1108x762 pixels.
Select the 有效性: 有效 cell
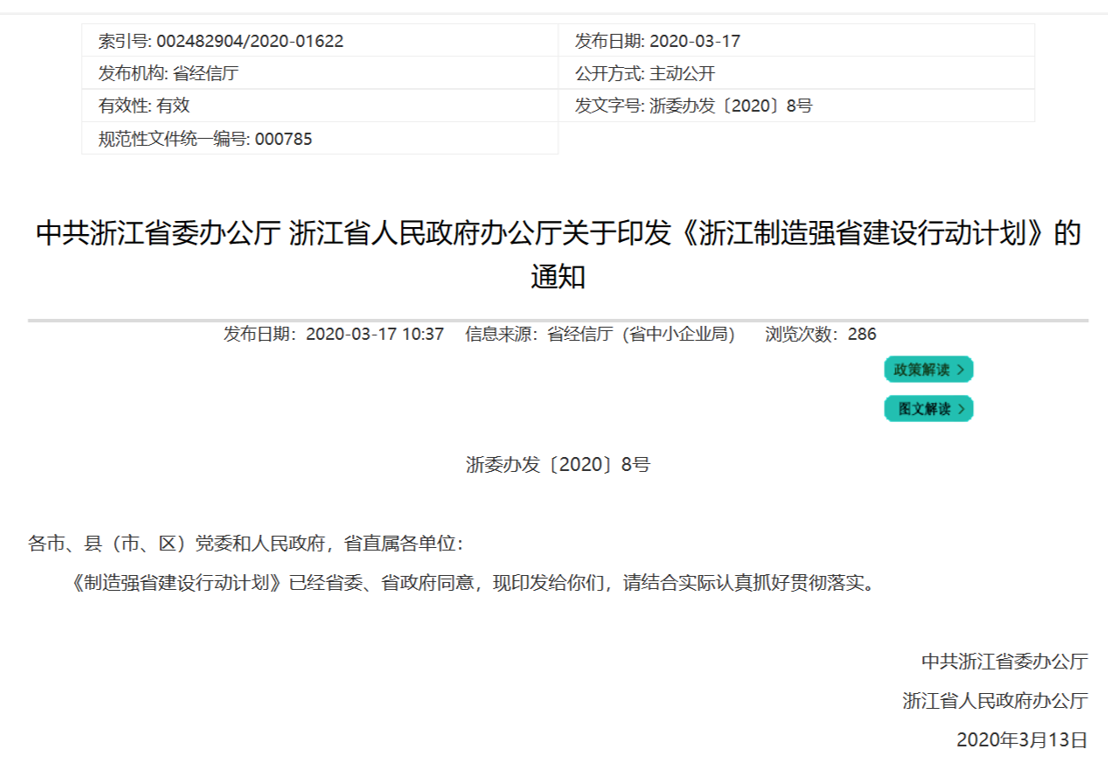click(320, 105)
